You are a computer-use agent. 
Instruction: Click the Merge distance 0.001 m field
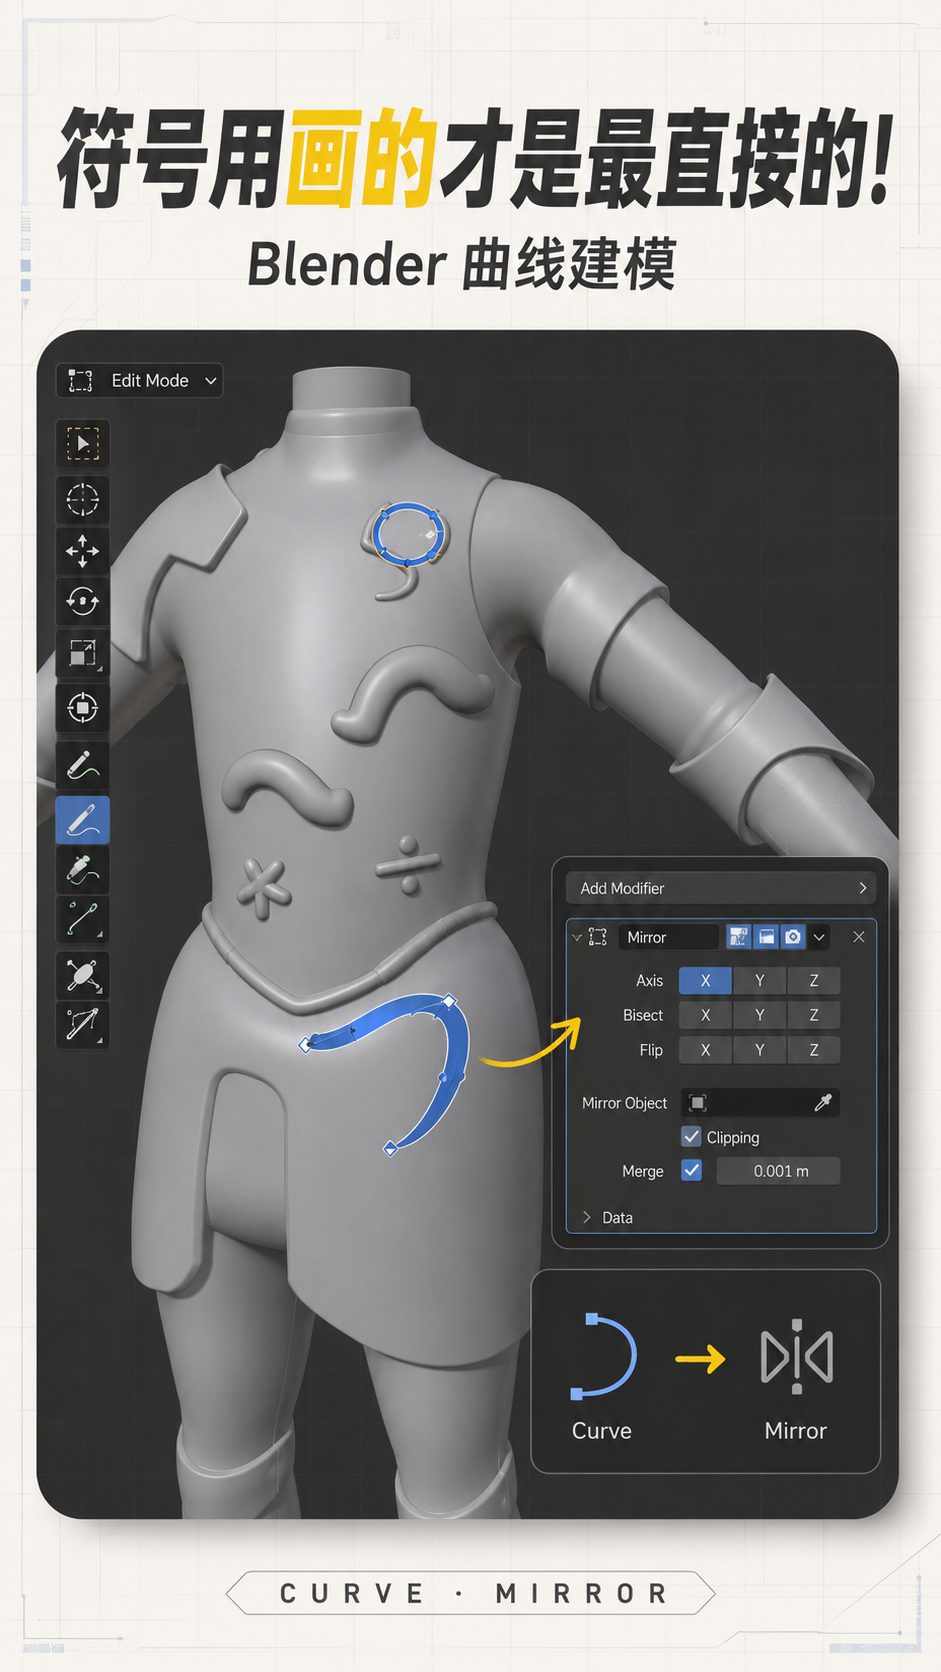[x=779, y=1171]
